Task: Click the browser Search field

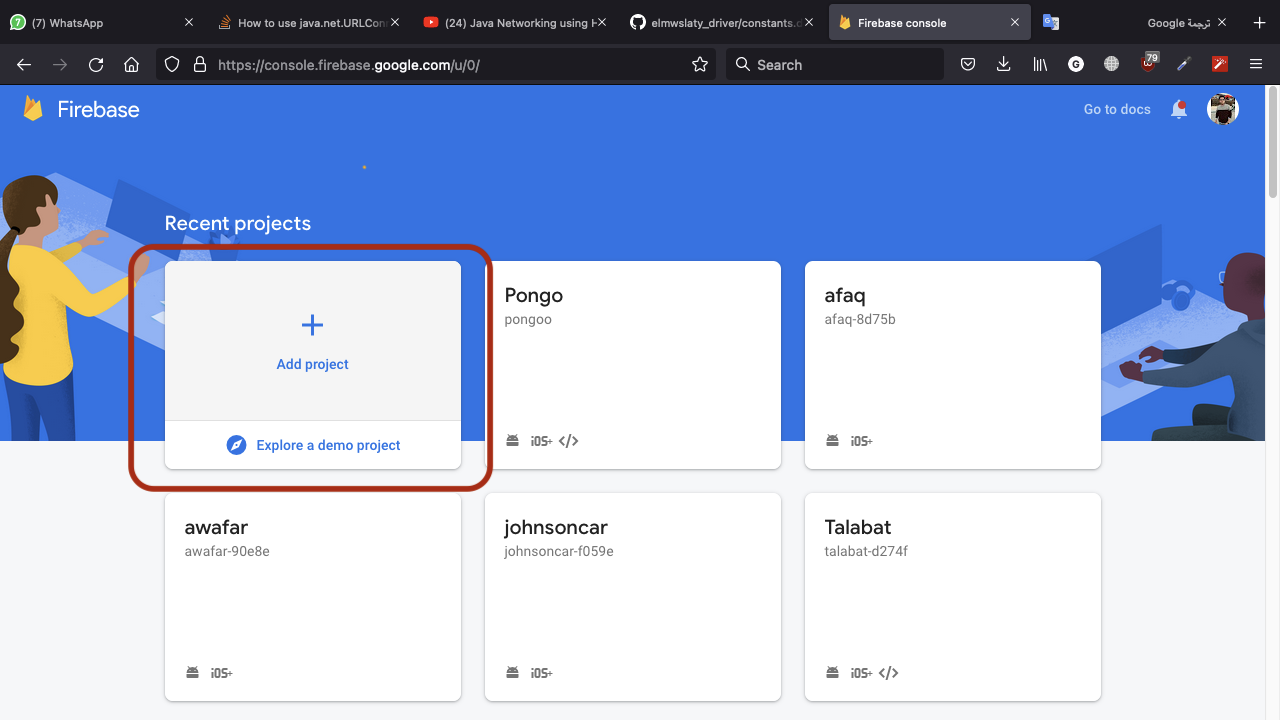Action: point(835,64)
